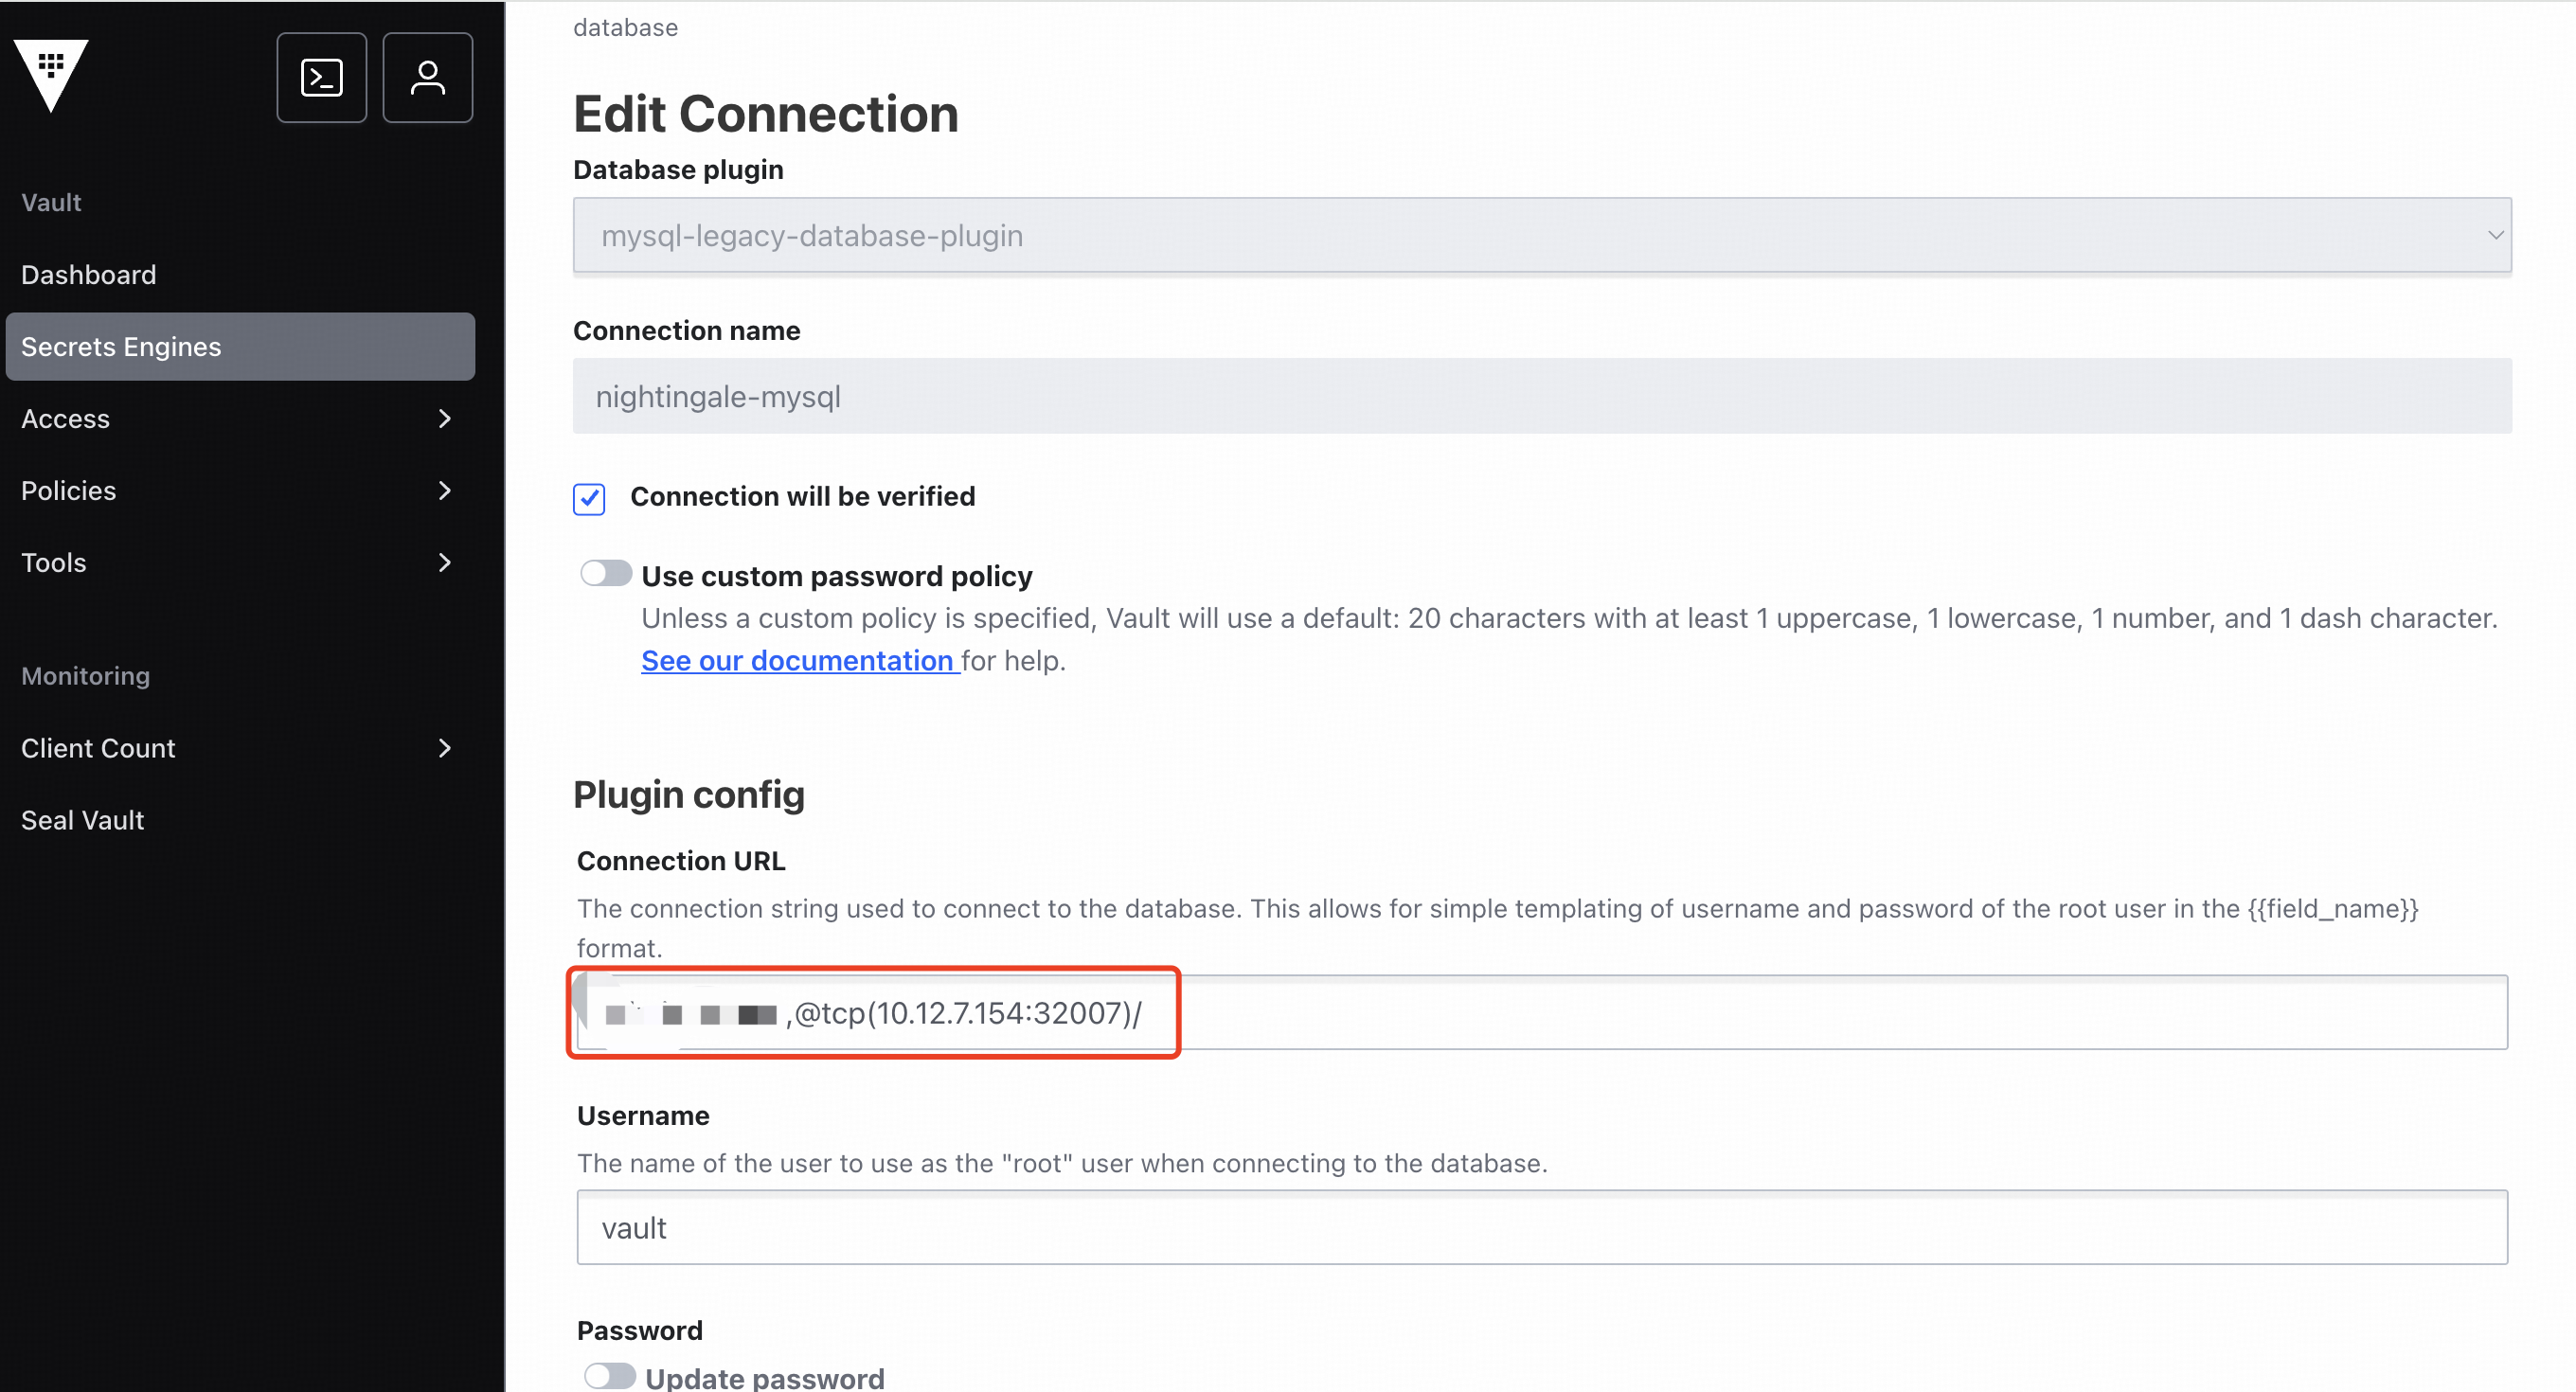The height and width of the screenshot is (1392, 2576).
Task: Expand the Policies sidebar section
Action: click(69, 490)
